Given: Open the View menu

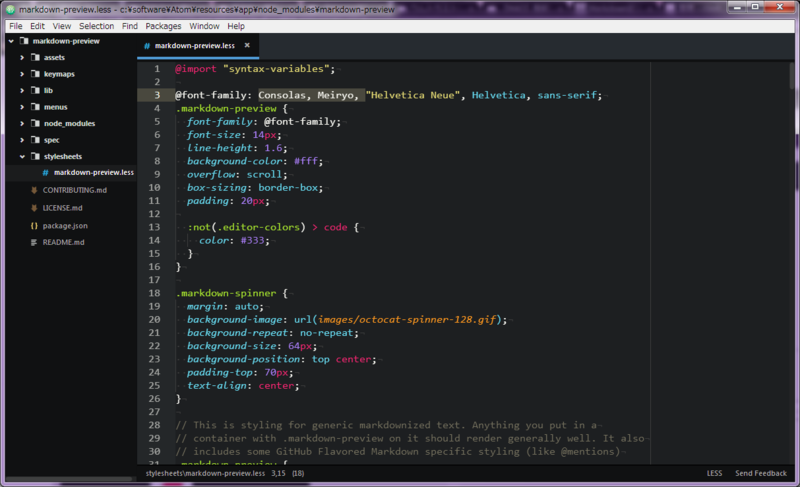Looking at the screenshot, I should click(62, 26).
